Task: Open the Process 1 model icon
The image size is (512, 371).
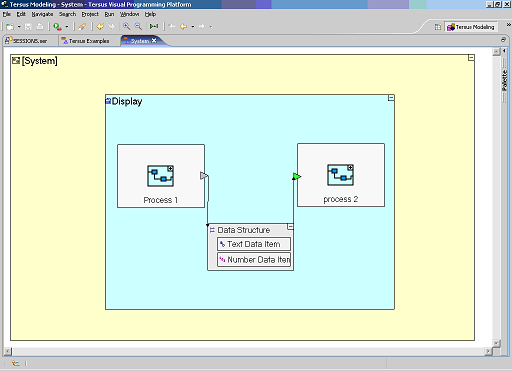Action: [160, 176]
